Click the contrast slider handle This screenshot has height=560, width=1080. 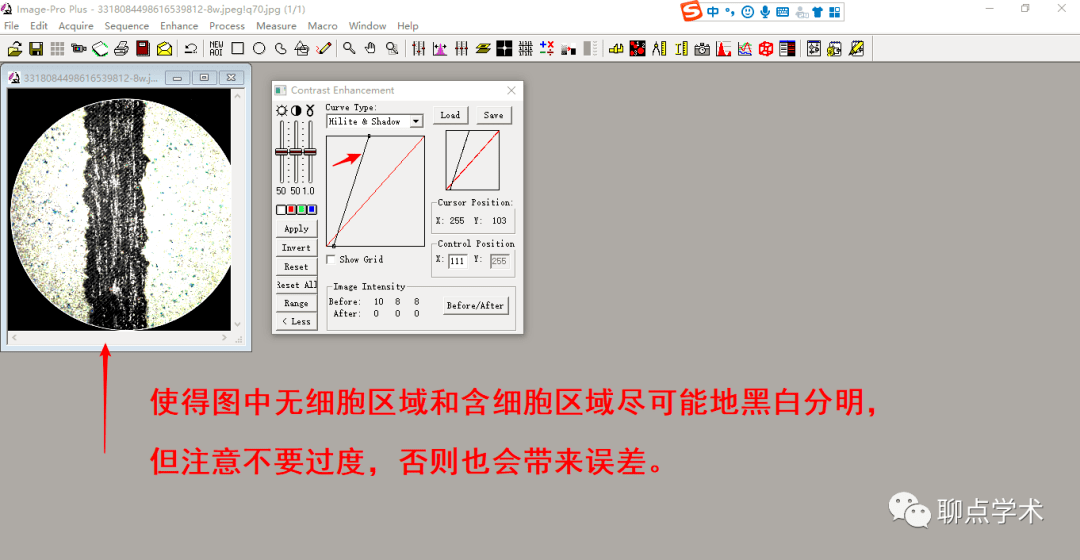point(295,152)
